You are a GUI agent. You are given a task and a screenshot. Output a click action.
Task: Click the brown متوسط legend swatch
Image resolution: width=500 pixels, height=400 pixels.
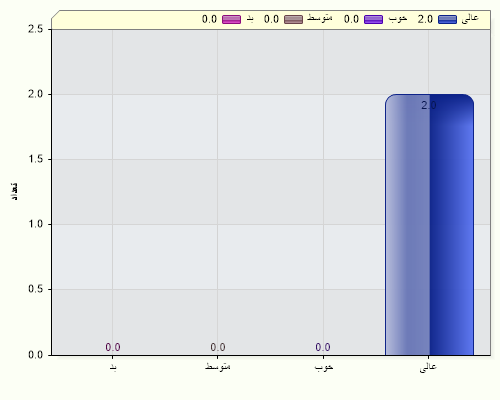tap(293, 19)
